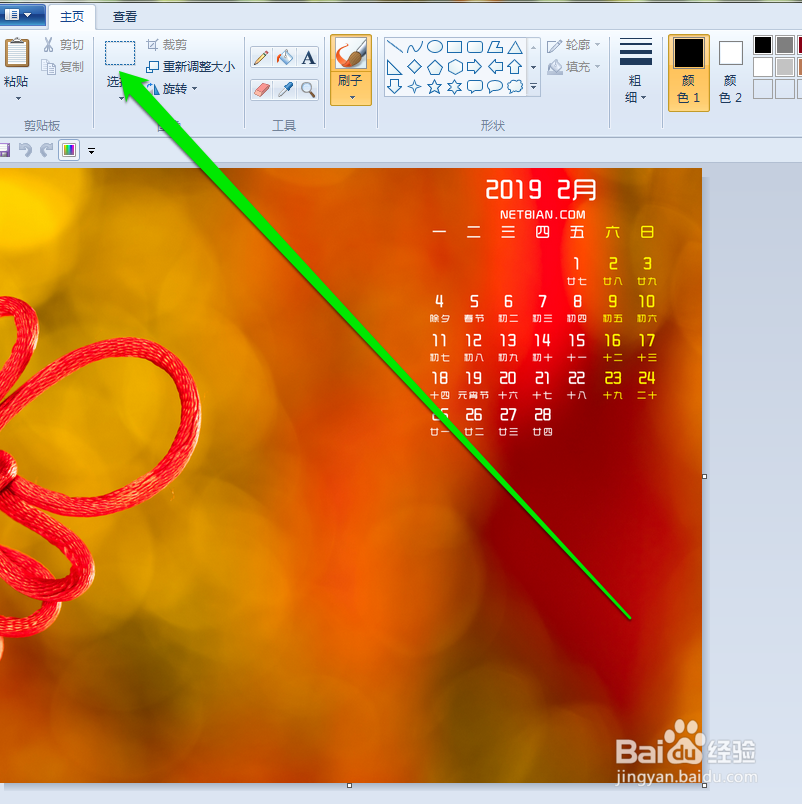Click 复制 in the clipboard group
Screen dimensions: 802x804
(64, 67)
